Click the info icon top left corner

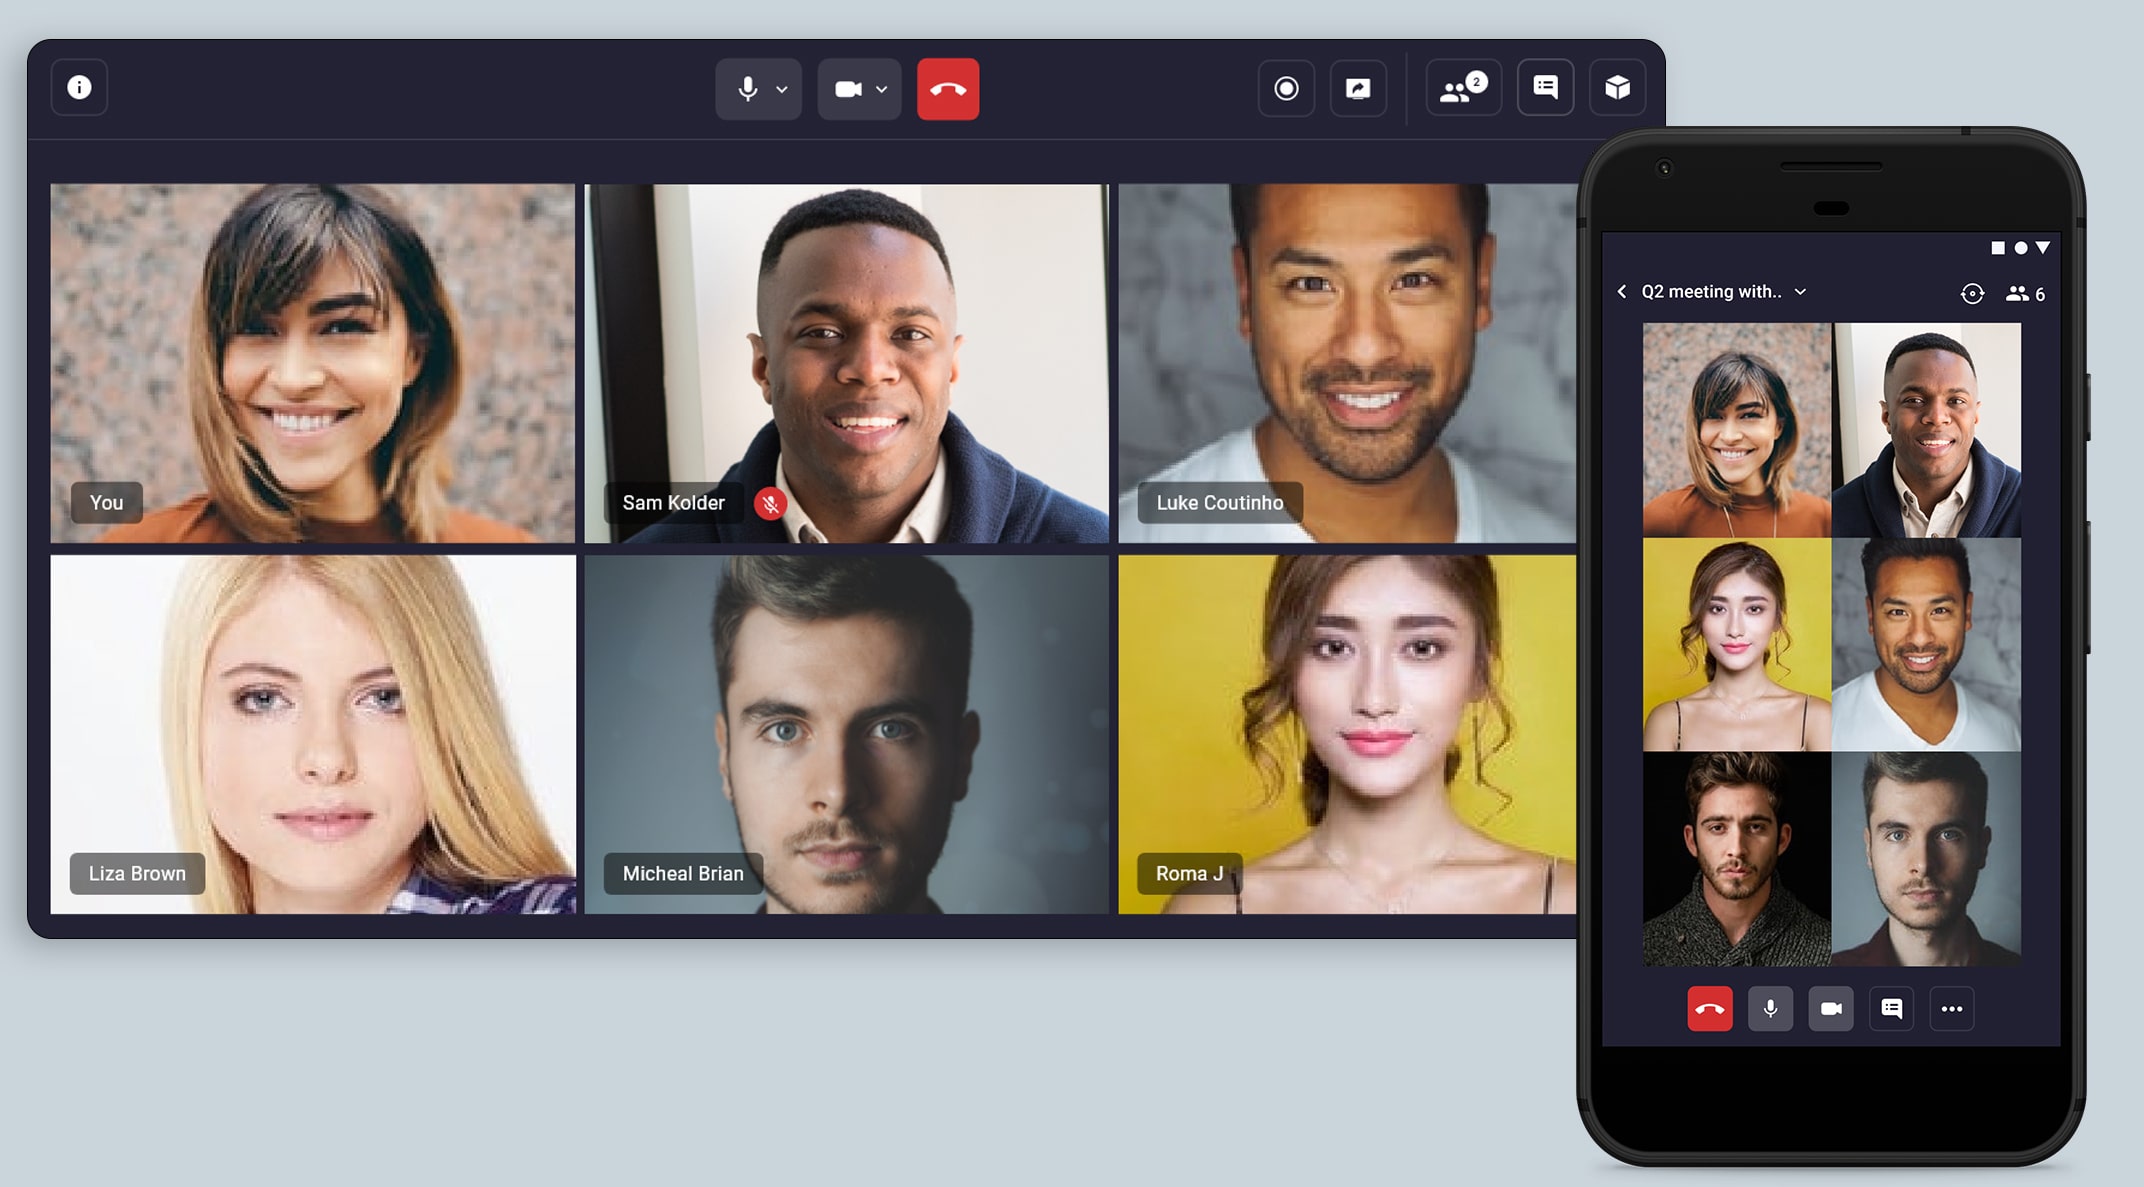pyautogui.click(x=79, y=88)
